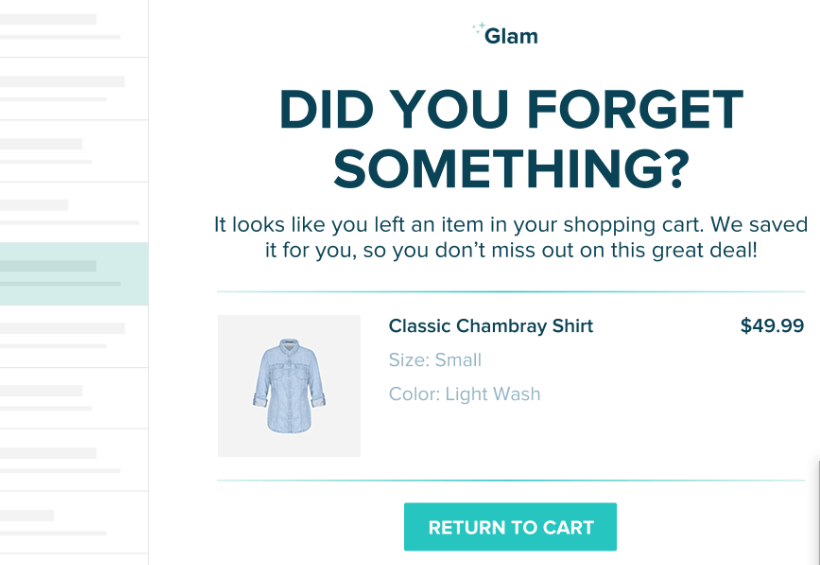Click the Color: Light Wash detail text
Viewport: 820px width, 565px height.
pyautogui.click(x=464, y=394)
